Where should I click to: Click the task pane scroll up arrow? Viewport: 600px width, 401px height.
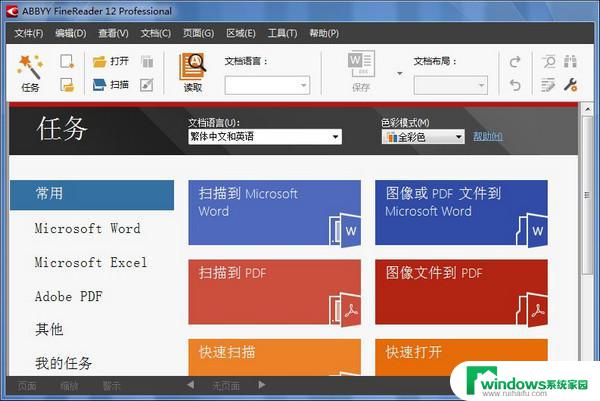(587, 109)
